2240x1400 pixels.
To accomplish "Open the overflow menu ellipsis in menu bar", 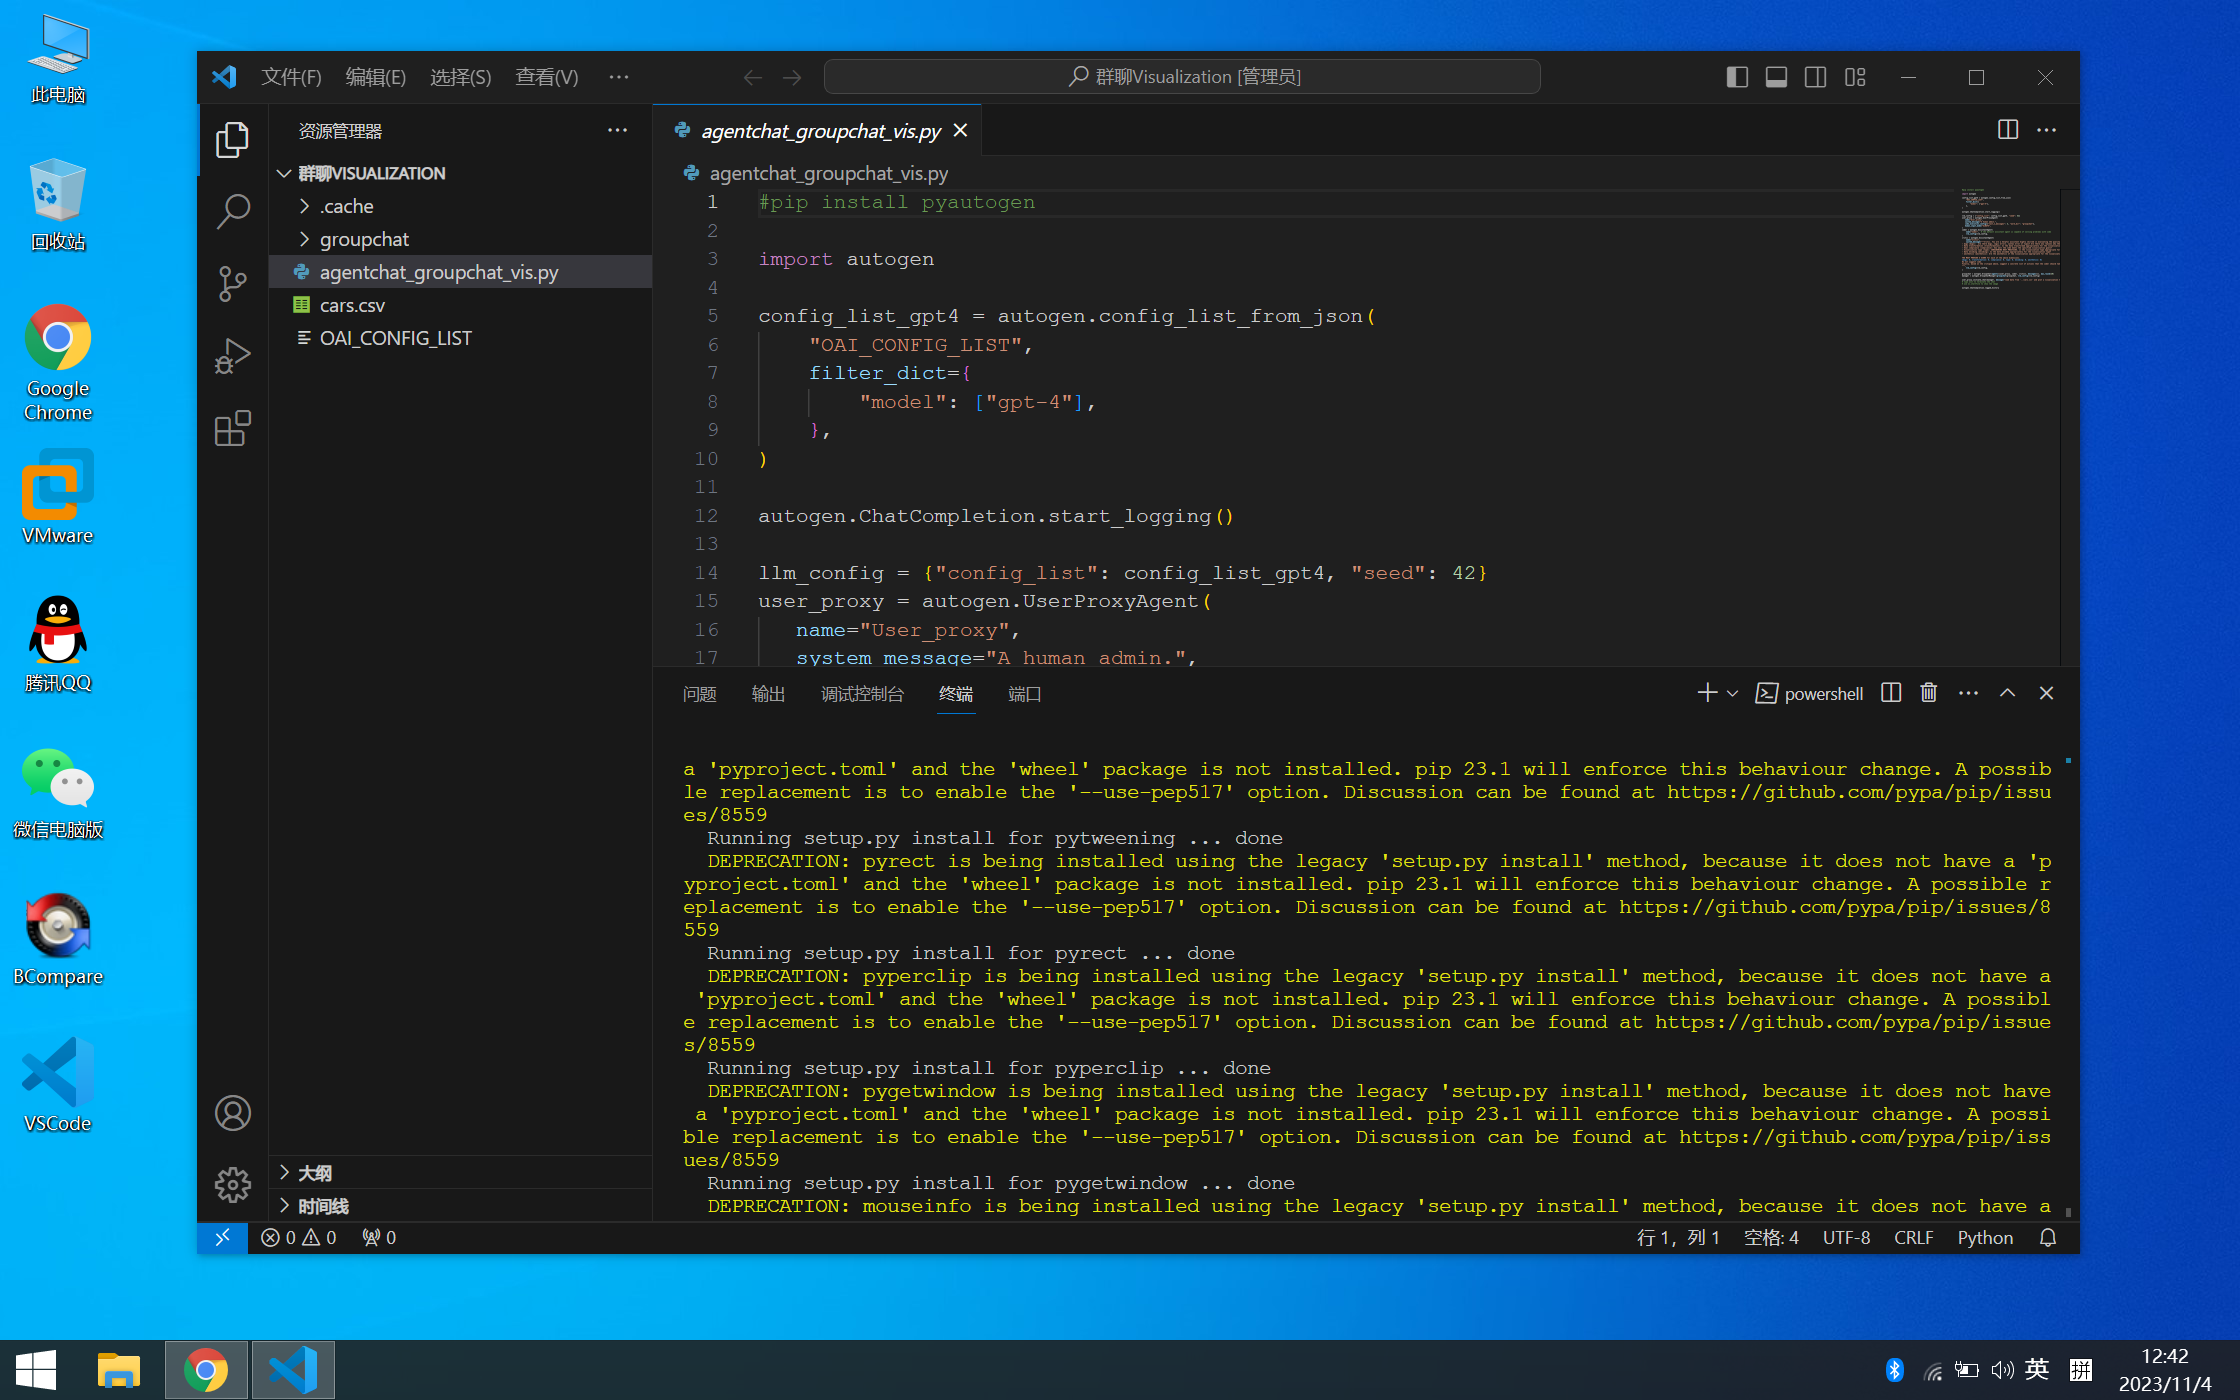I will (x=619, y=77).
